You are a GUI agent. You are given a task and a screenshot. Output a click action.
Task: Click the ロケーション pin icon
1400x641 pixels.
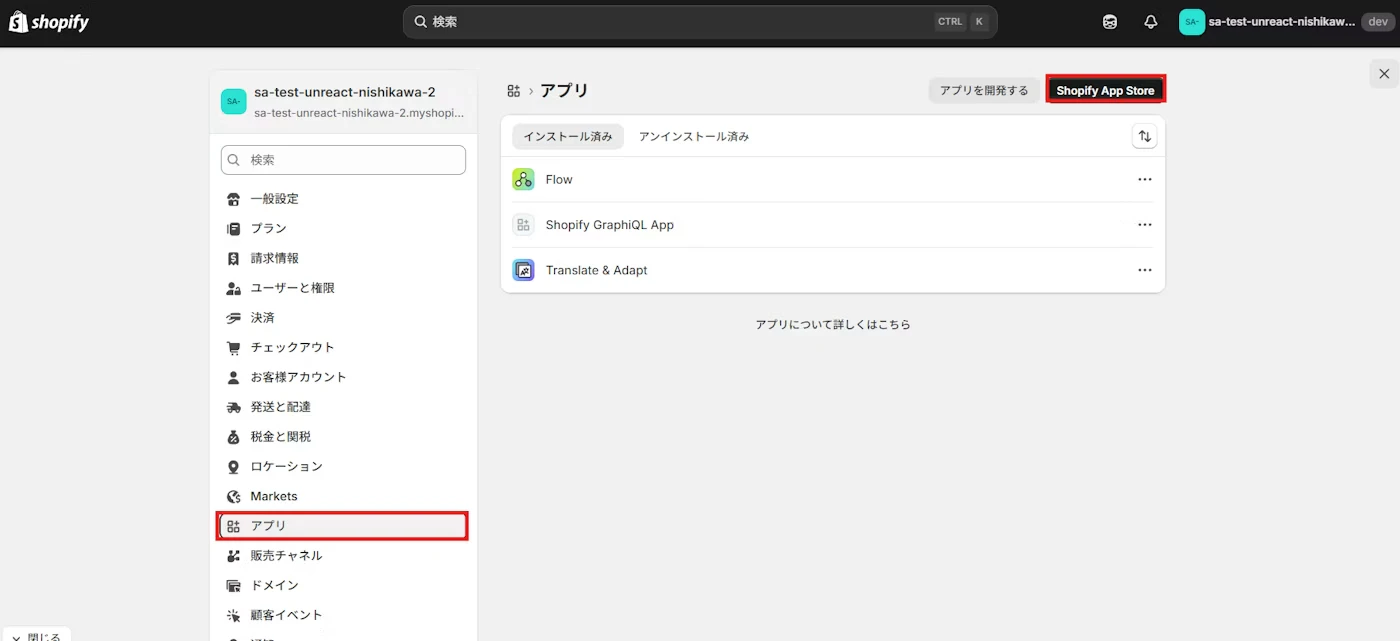[x=234, y=466]
